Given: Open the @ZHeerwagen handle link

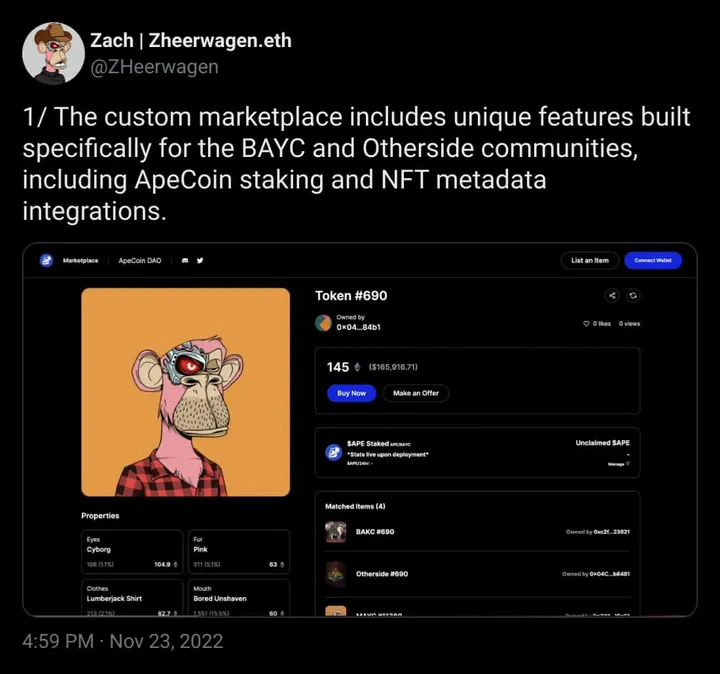Looking at the screenshot, I should [154, 67].
